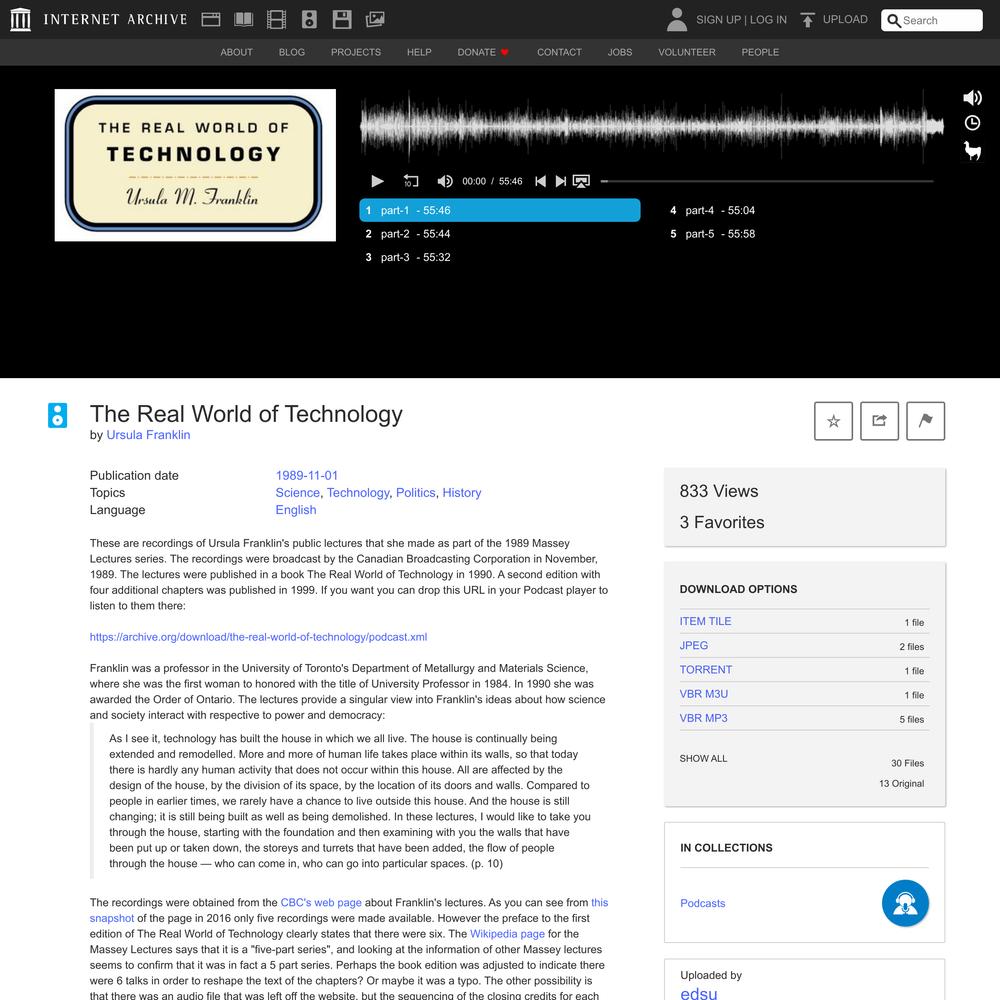
Task: Download JPEG files option
Action: coord(694,645)
